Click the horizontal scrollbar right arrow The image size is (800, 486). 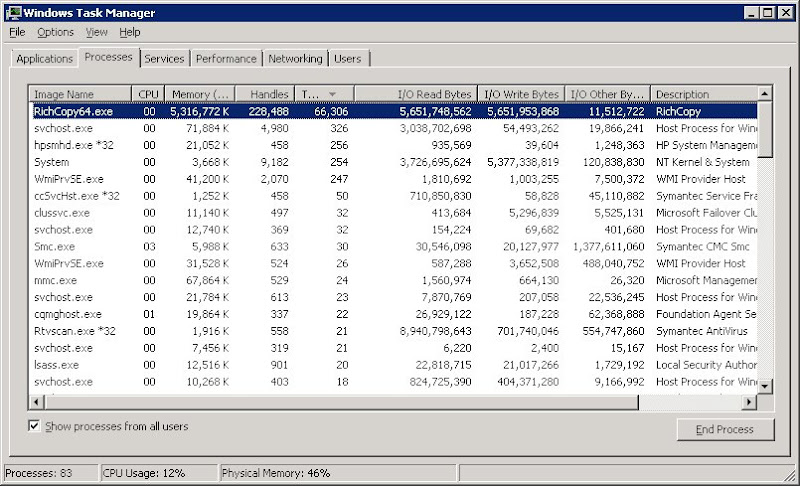(748, 402)
